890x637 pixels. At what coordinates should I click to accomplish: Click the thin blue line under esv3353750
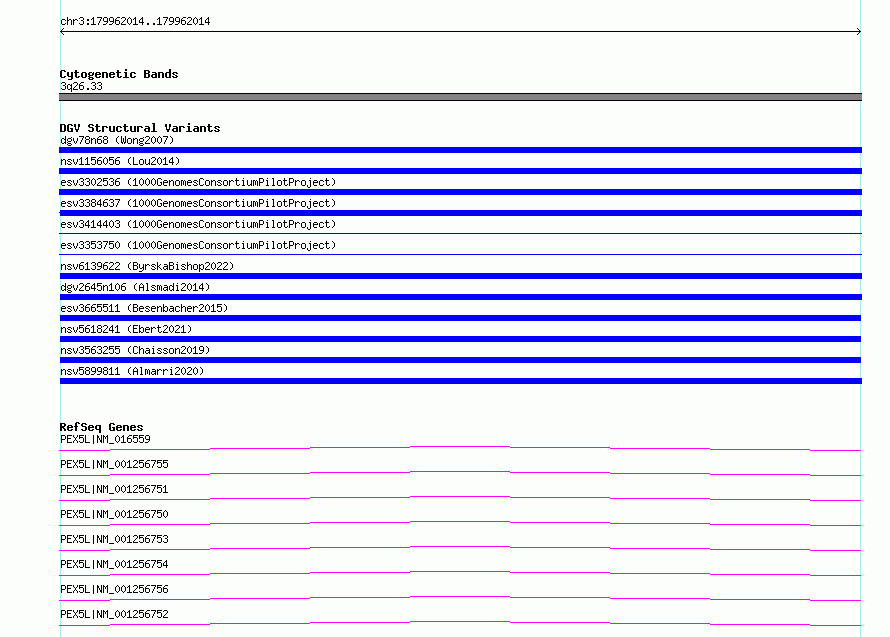tap(460, 254)
